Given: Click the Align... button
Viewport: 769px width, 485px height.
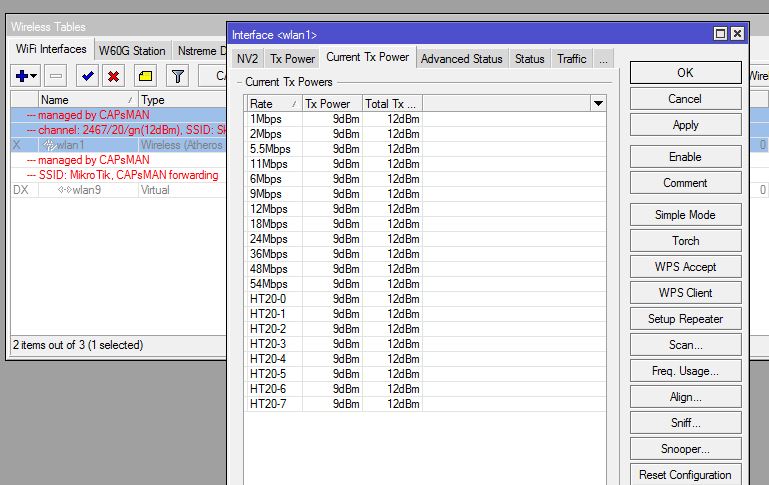Looking at the screenshot, I should (x=685, y=396).
